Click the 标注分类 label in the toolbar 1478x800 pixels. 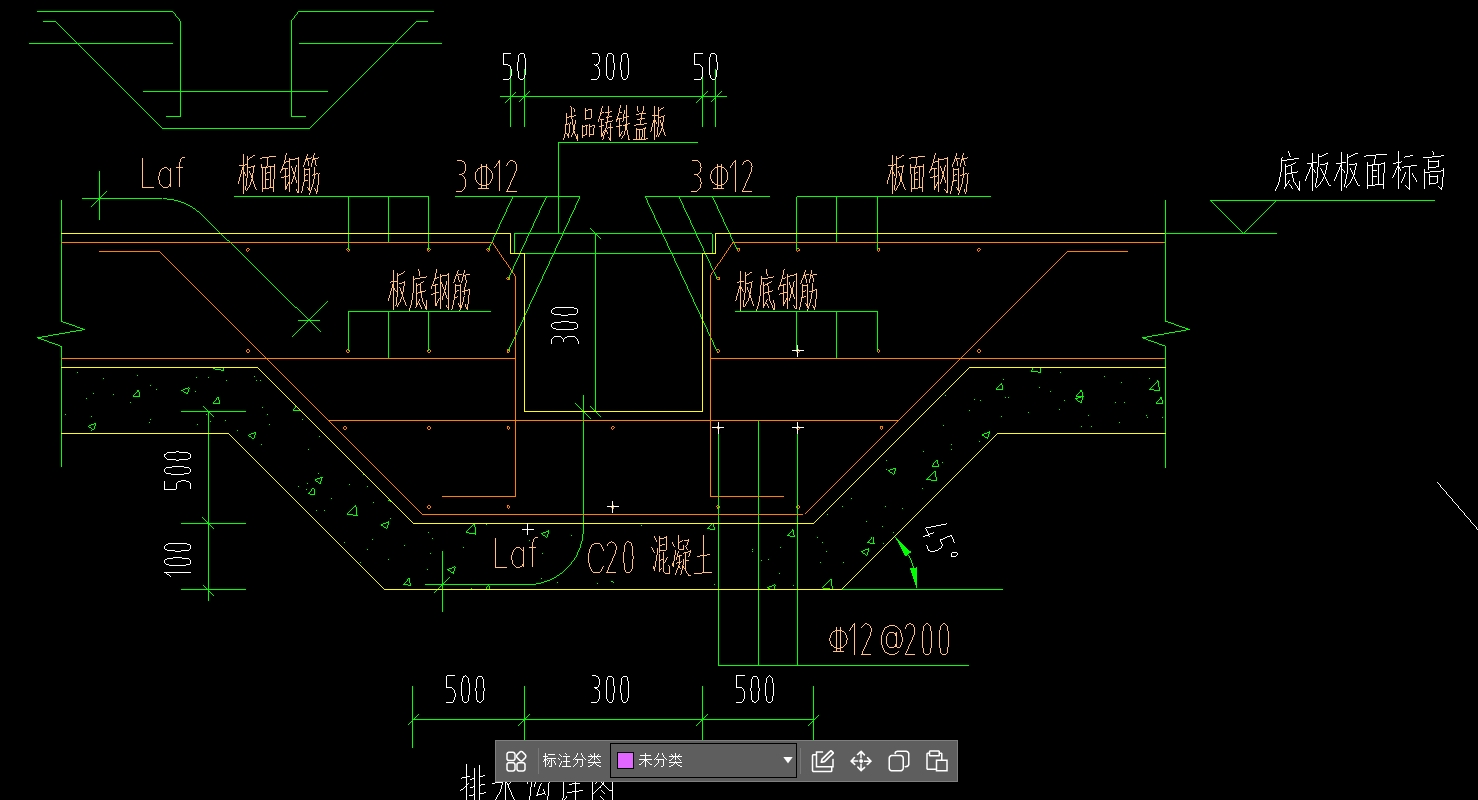[572, 761]
